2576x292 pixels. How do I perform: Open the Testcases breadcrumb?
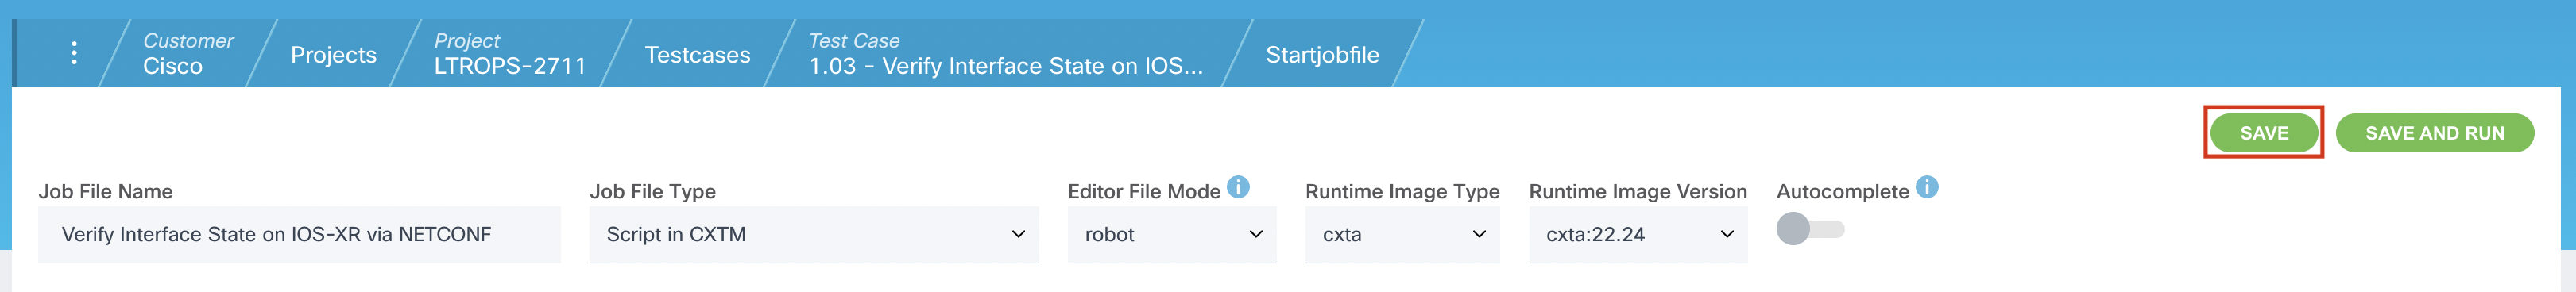click(697, 54)
